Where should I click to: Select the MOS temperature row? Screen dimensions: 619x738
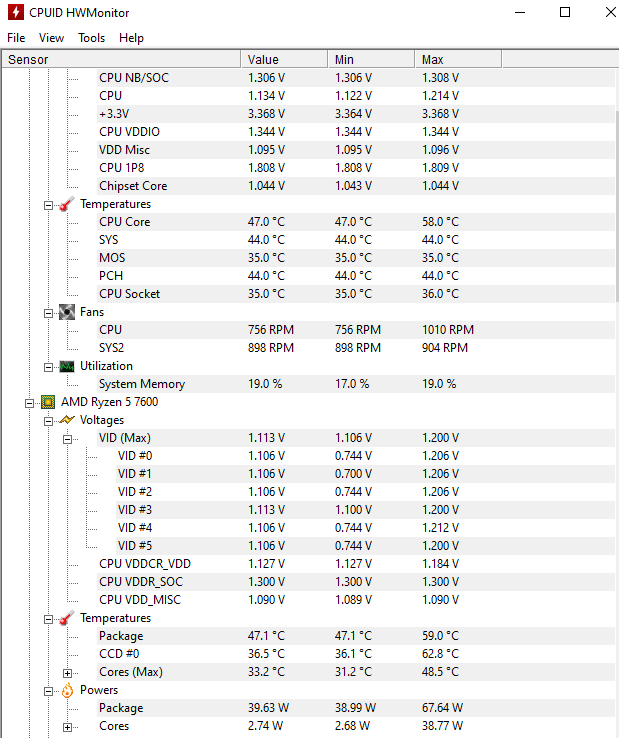point(356,258)
